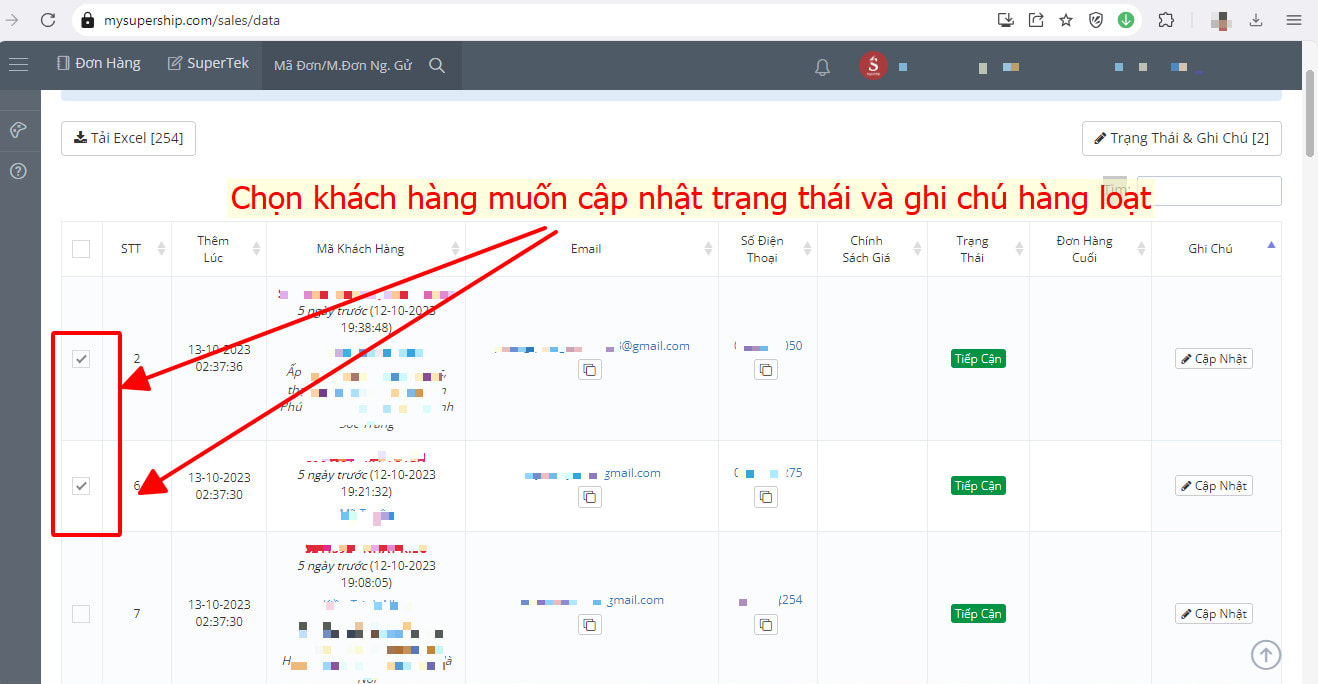Click Tiếp Cận status badge of row 6
This screenshot has height=684, width=1318.
978,486
